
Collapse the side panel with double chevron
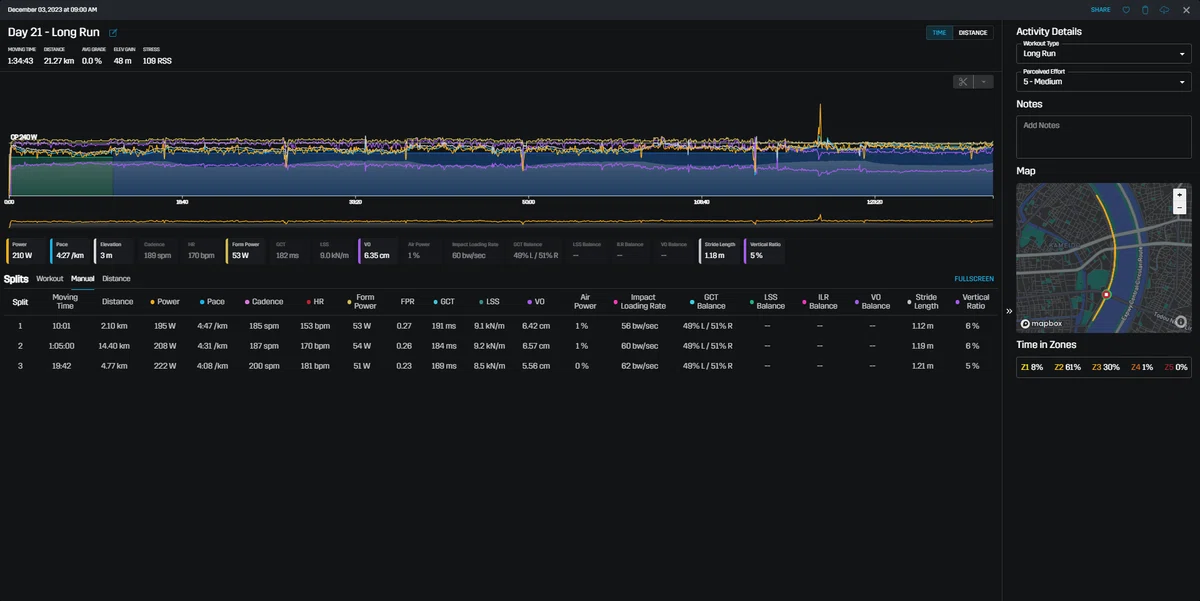1009,311
